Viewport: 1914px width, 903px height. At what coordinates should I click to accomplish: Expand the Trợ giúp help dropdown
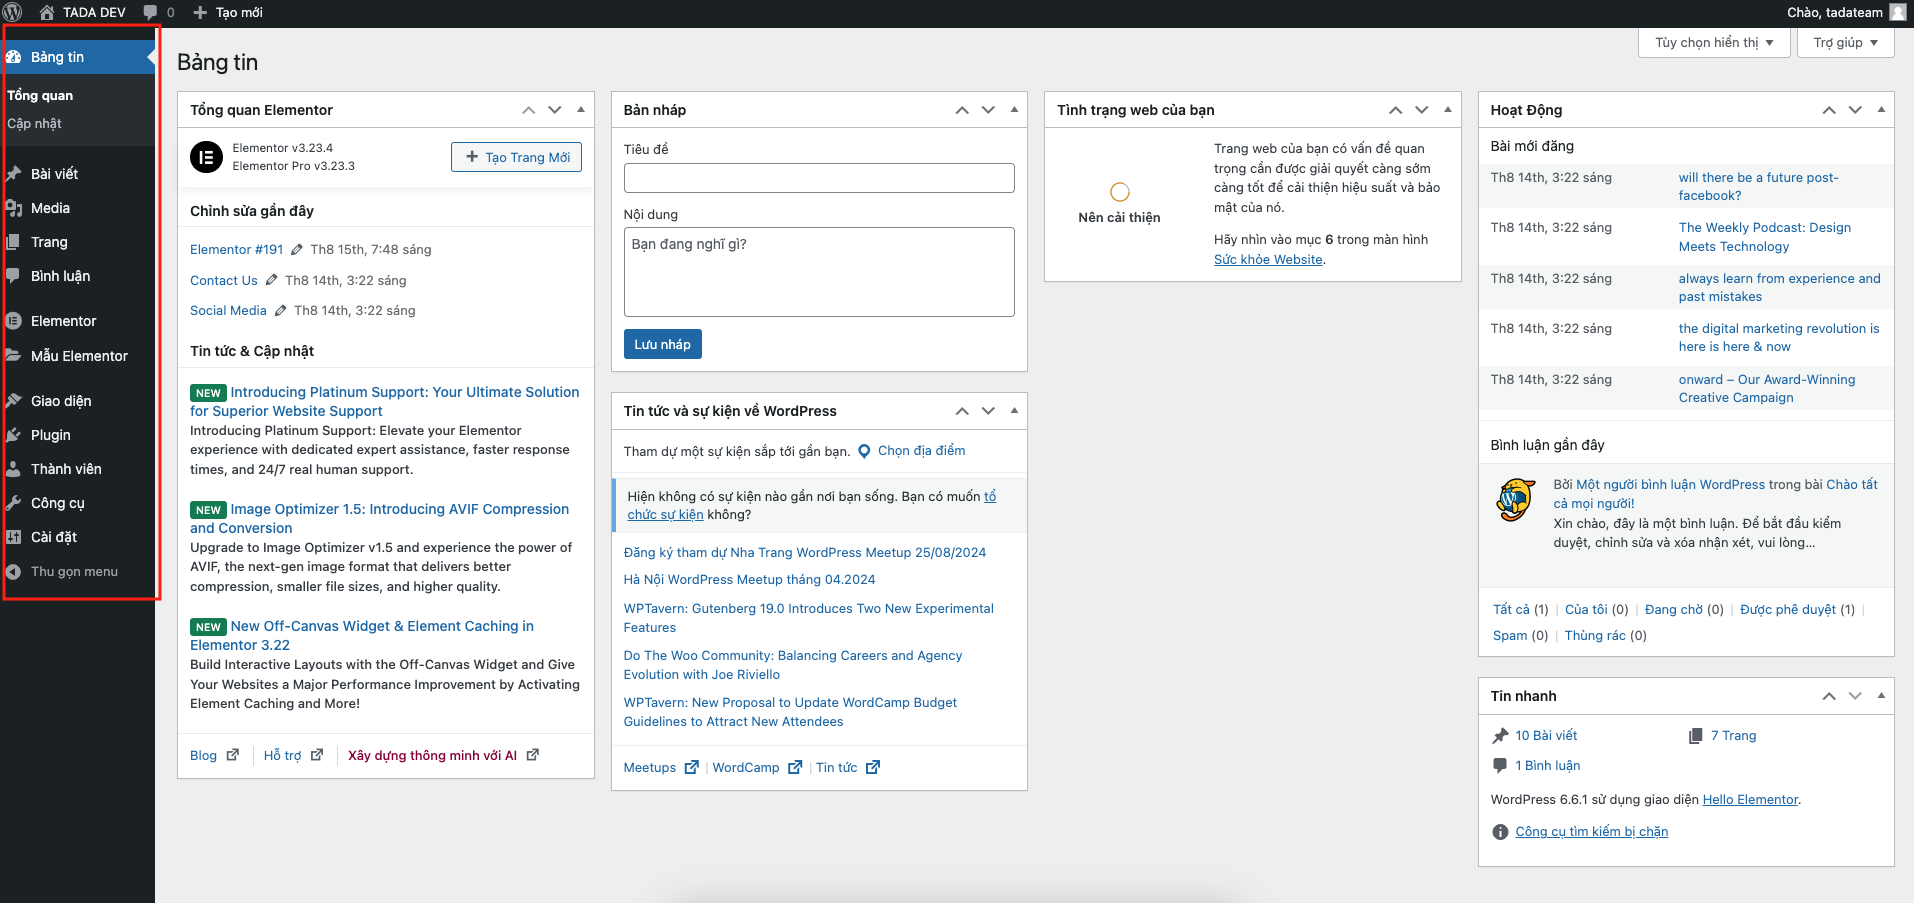(x=1845, y=43)
